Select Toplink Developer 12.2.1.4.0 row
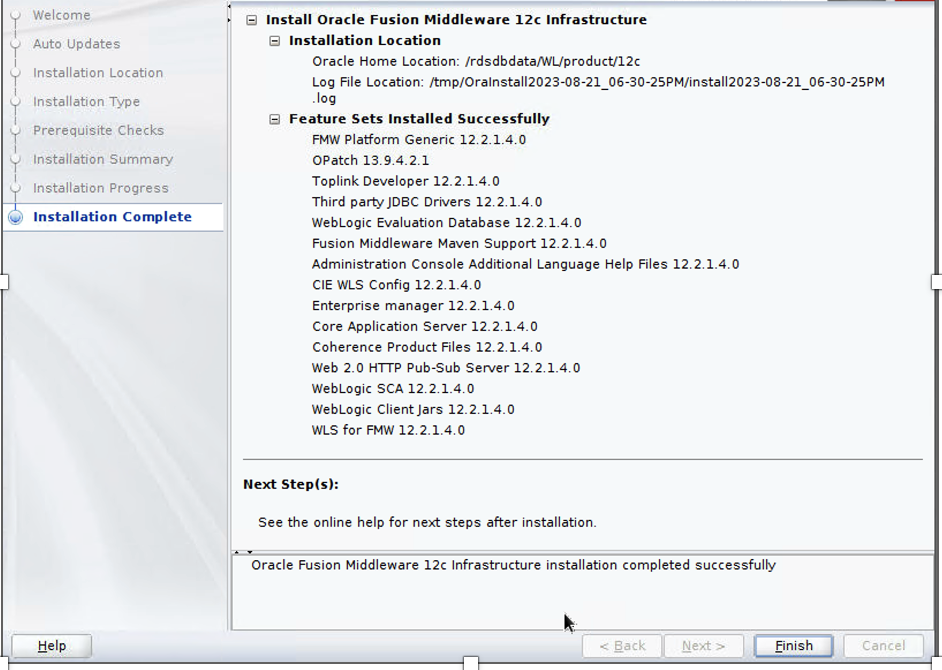The width and height of the screenshot is (942, 670). 406,181
